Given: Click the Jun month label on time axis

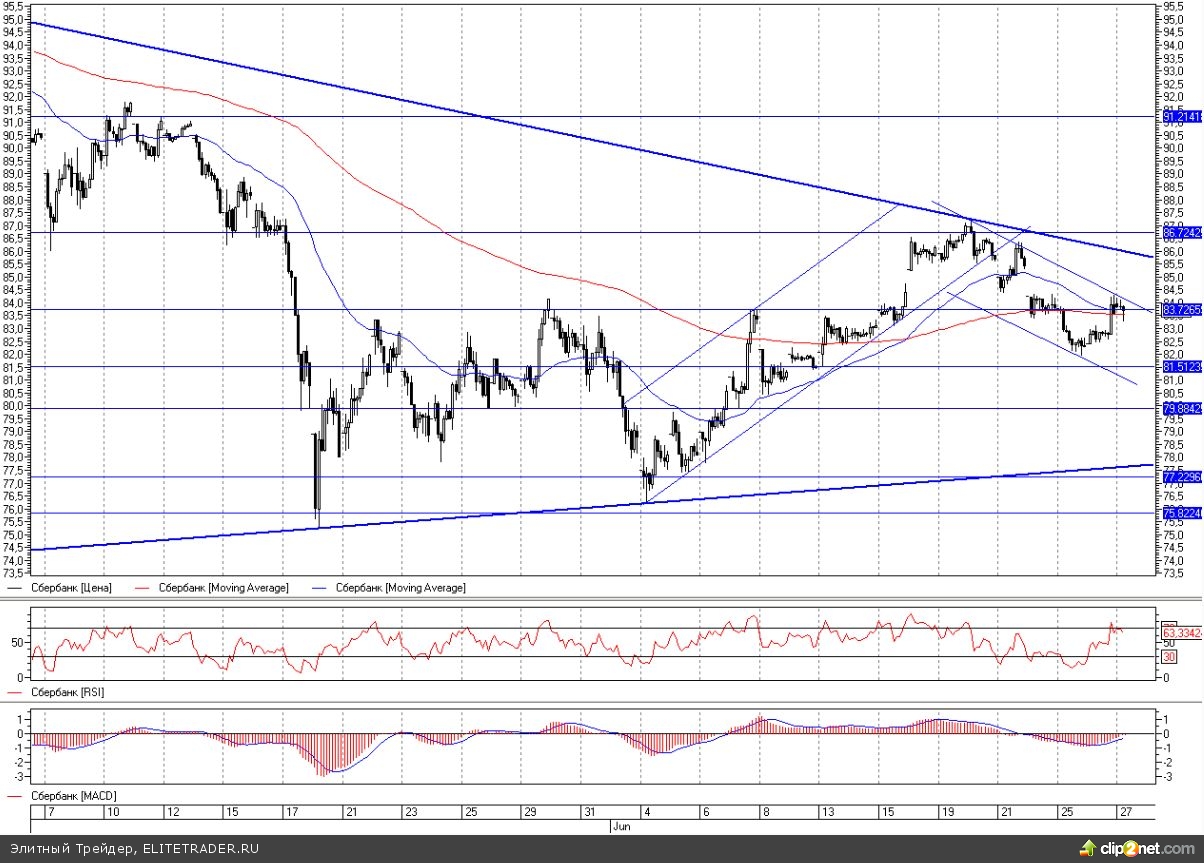Looking at the screenshot, I should click(619, 827).
